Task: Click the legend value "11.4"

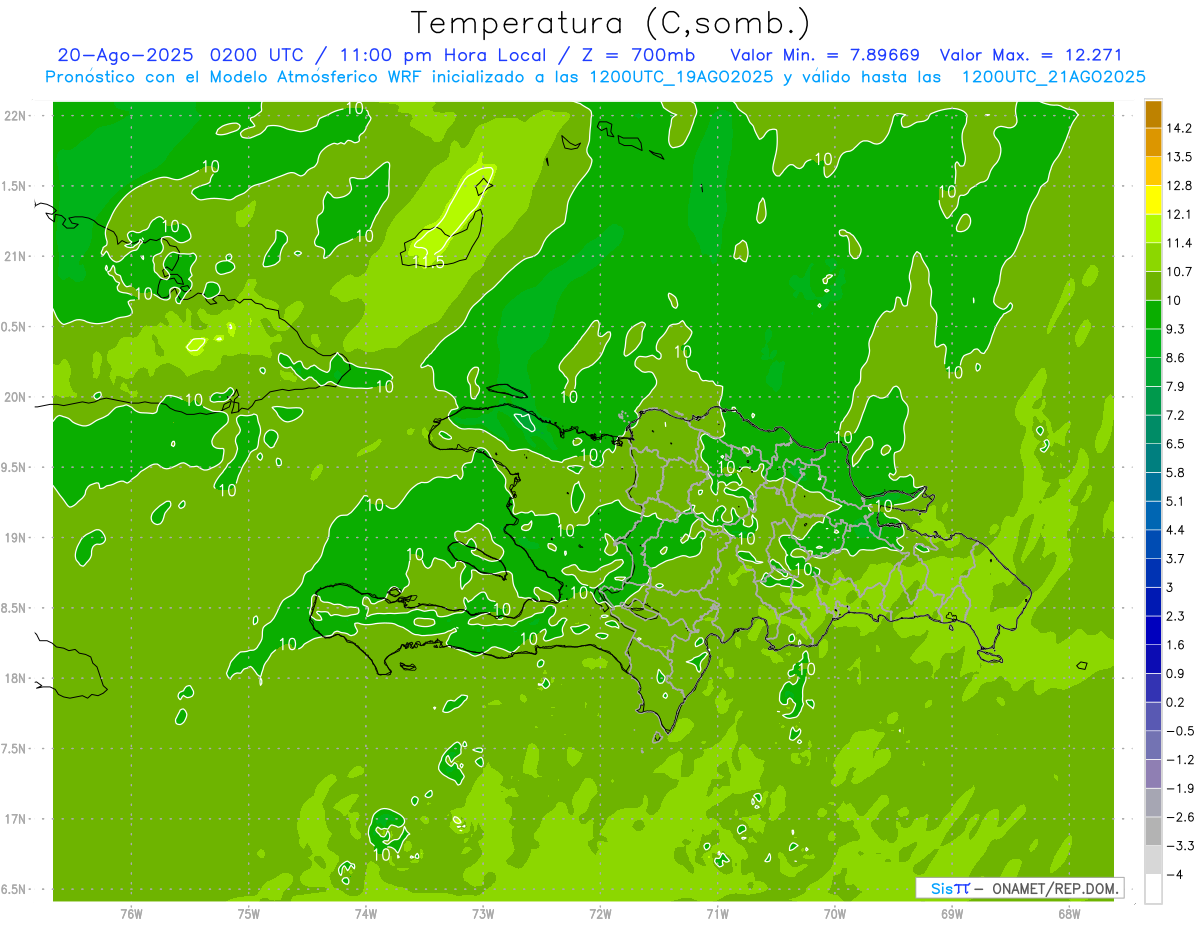Action: [x=1179, y=243]
